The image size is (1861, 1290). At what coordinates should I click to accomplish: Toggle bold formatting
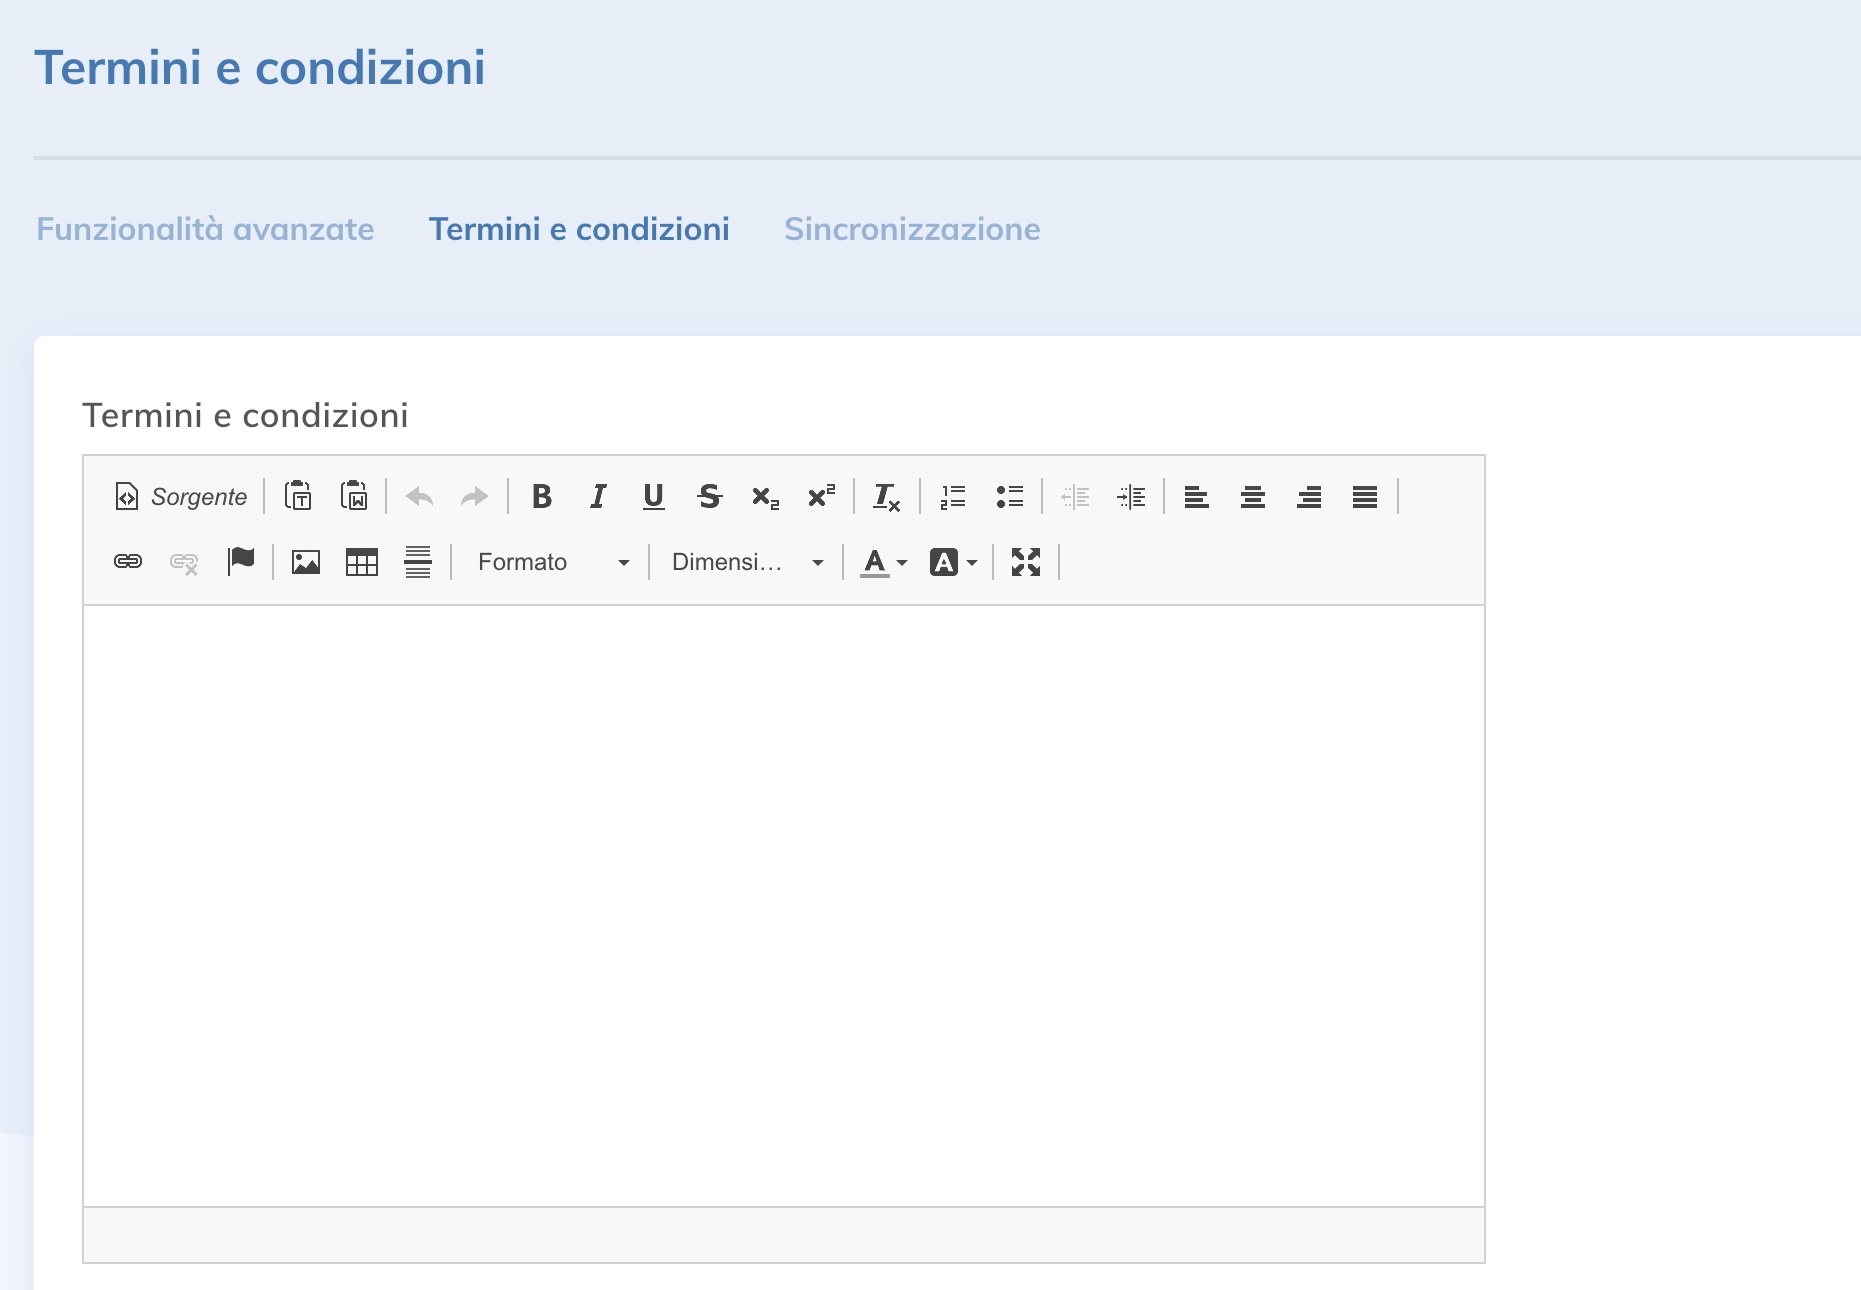542,497
